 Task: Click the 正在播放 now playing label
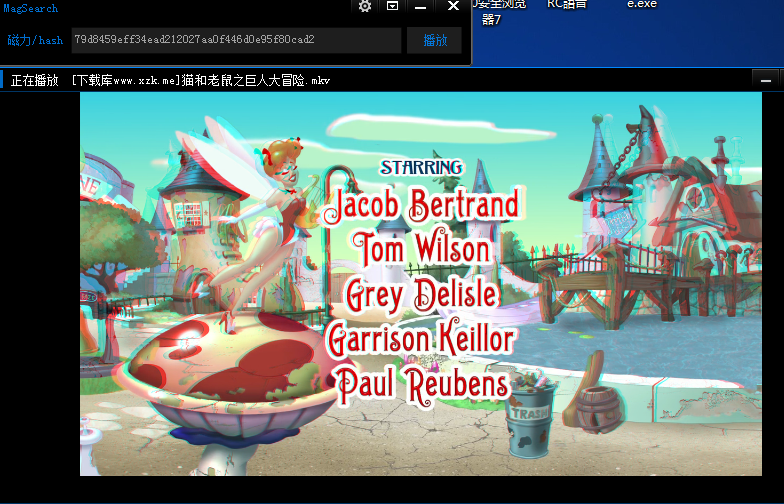click(34, 80)
